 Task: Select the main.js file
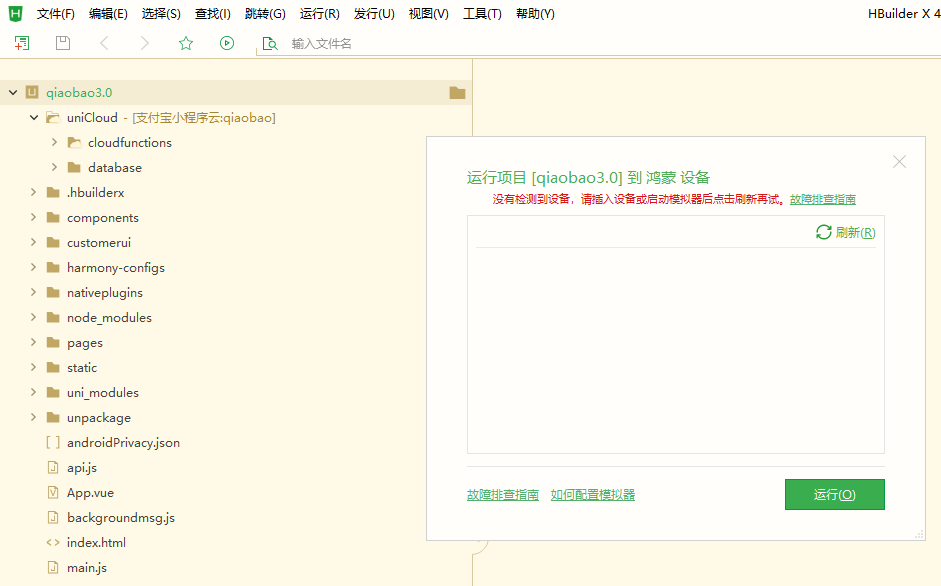[87, 567]
